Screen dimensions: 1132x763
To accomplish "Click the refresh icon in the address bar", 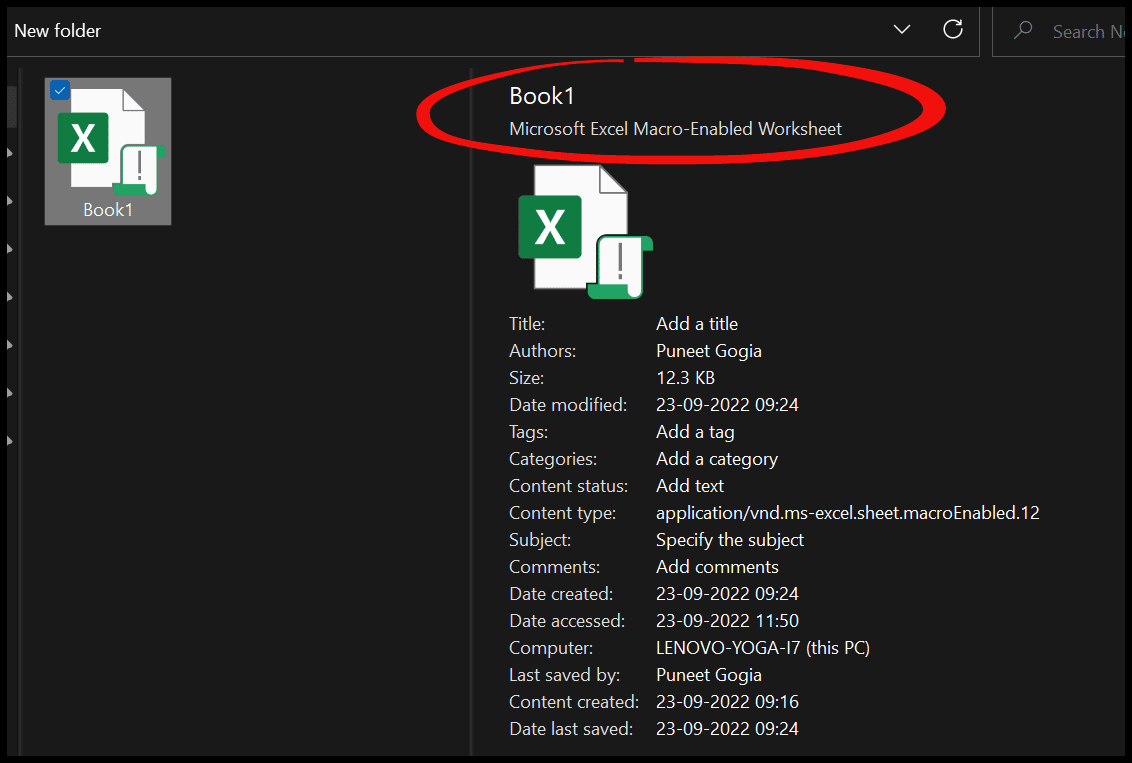I will click(x=952, y=29).
